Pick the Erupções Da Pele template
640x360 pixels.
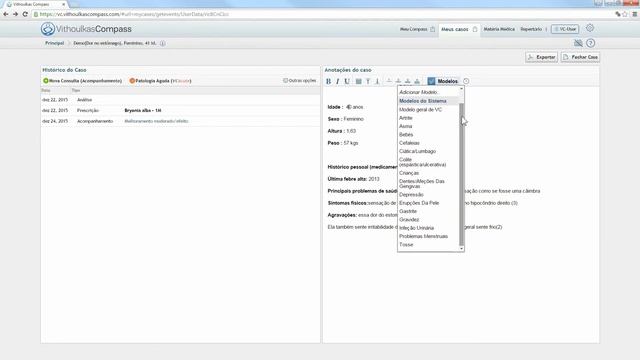419,203
